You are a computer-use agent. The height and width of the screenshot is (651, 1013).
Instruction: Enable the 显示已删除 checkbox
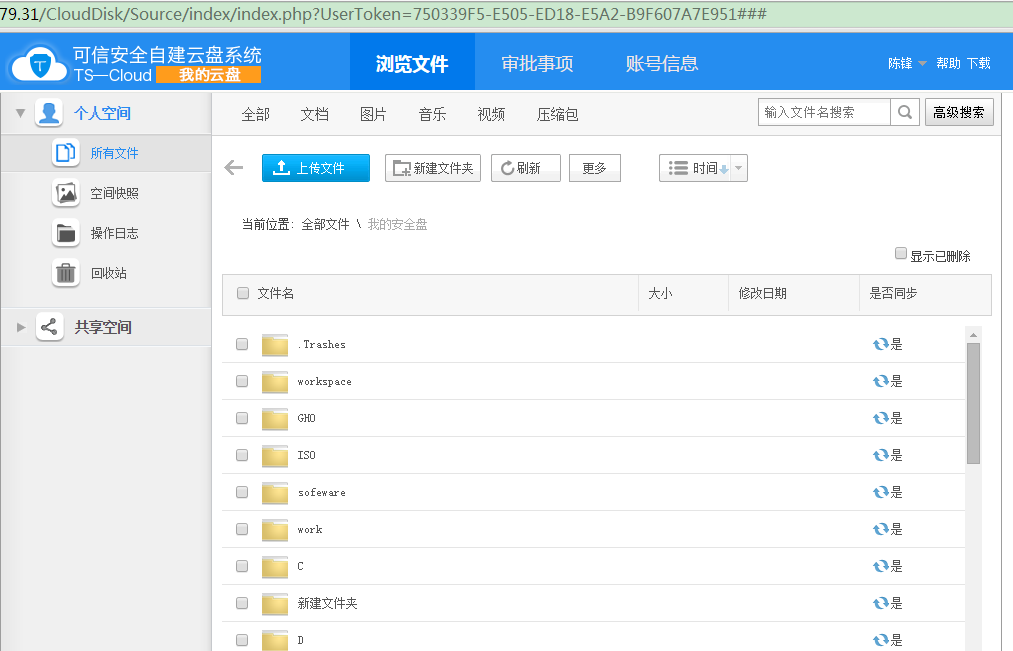[x=901, y=253]
